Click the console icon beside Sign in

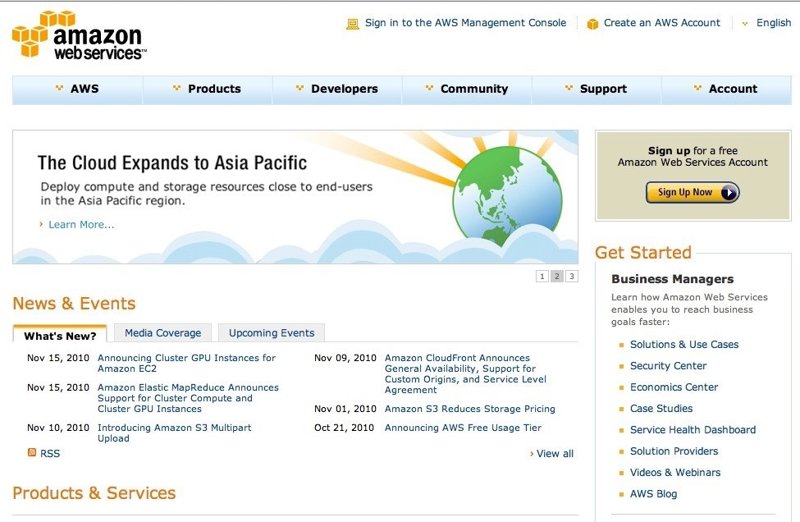[352, 23]
